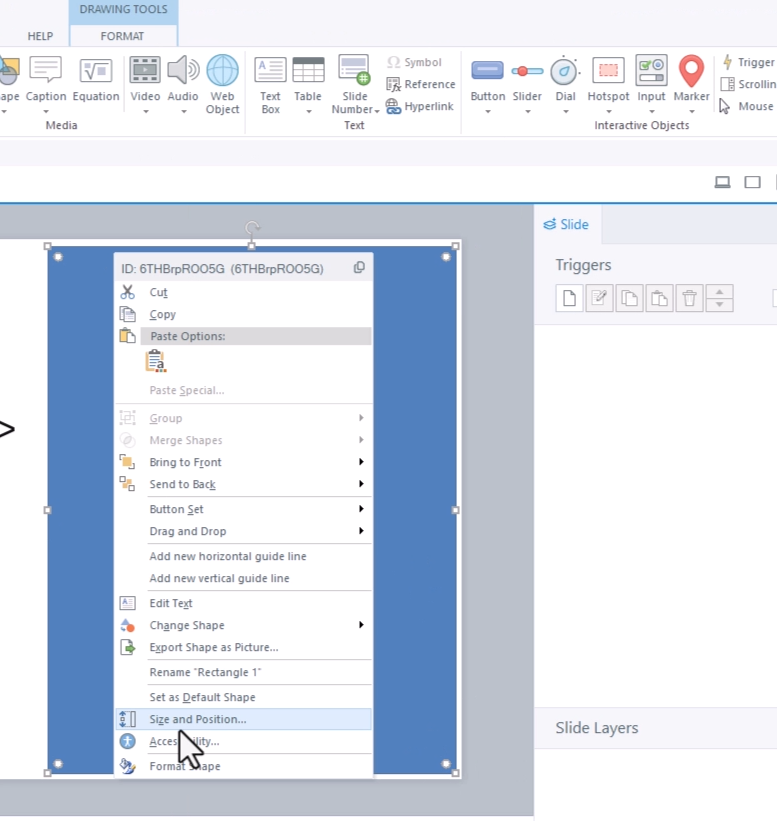Select Export Shape as Picture menu entry
The width and height of the screenshot is (777, 821).
[213, 647]
